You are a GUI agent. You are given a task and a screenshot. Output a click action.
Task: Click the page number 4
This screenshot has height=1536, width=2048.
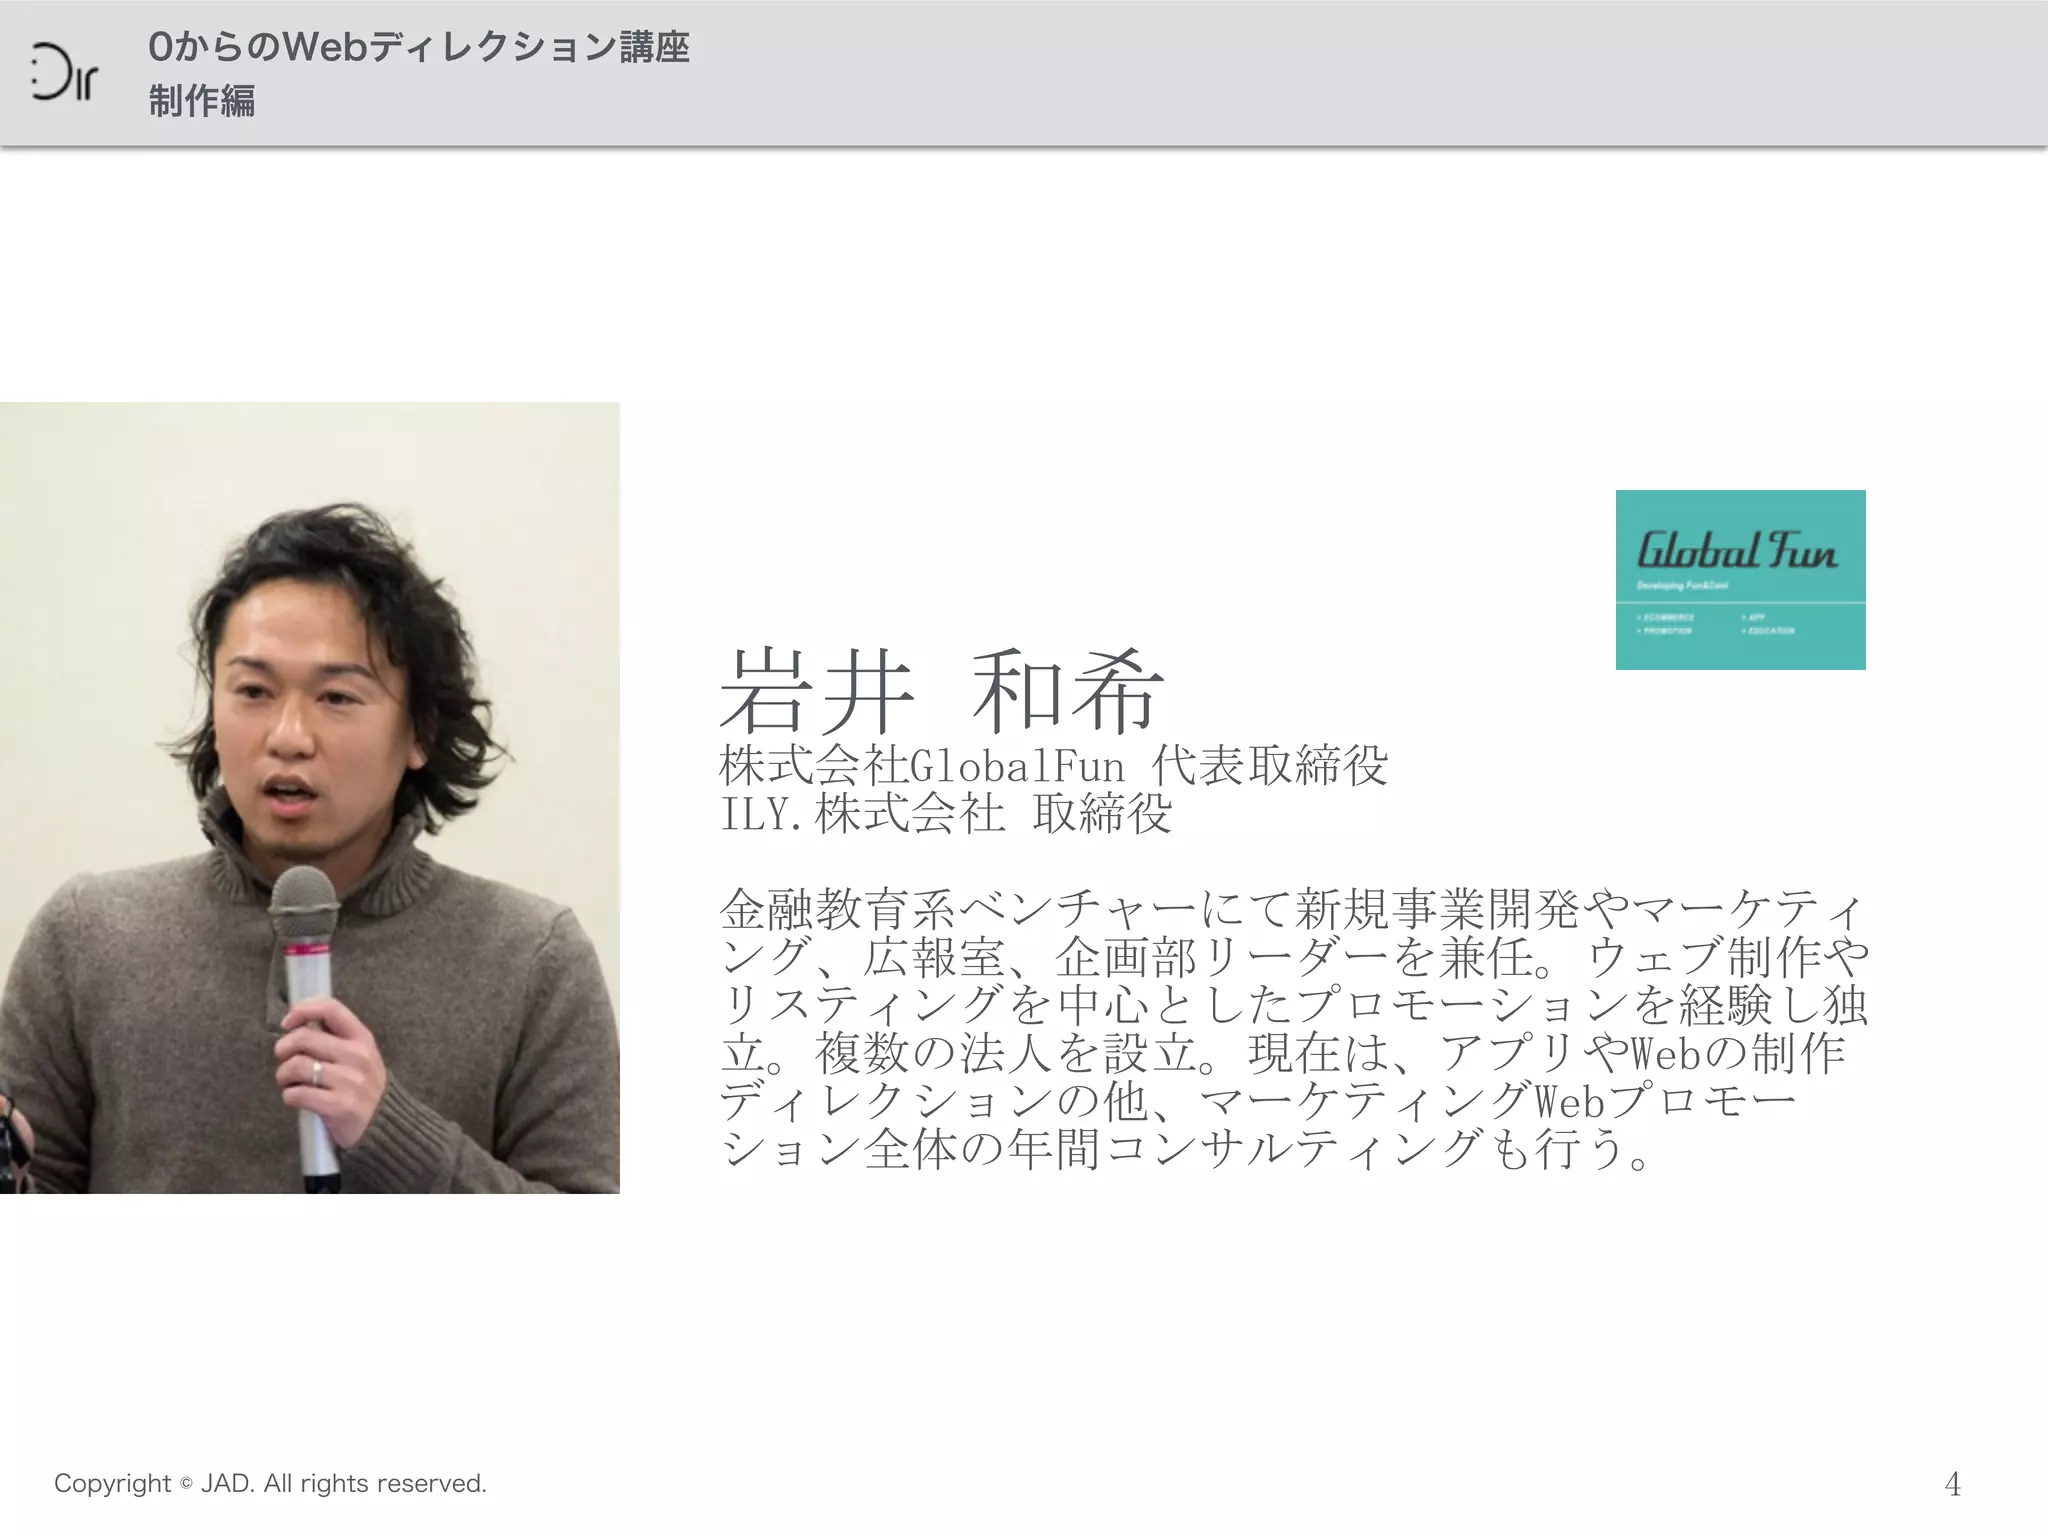click(x=1952, y=1484)
